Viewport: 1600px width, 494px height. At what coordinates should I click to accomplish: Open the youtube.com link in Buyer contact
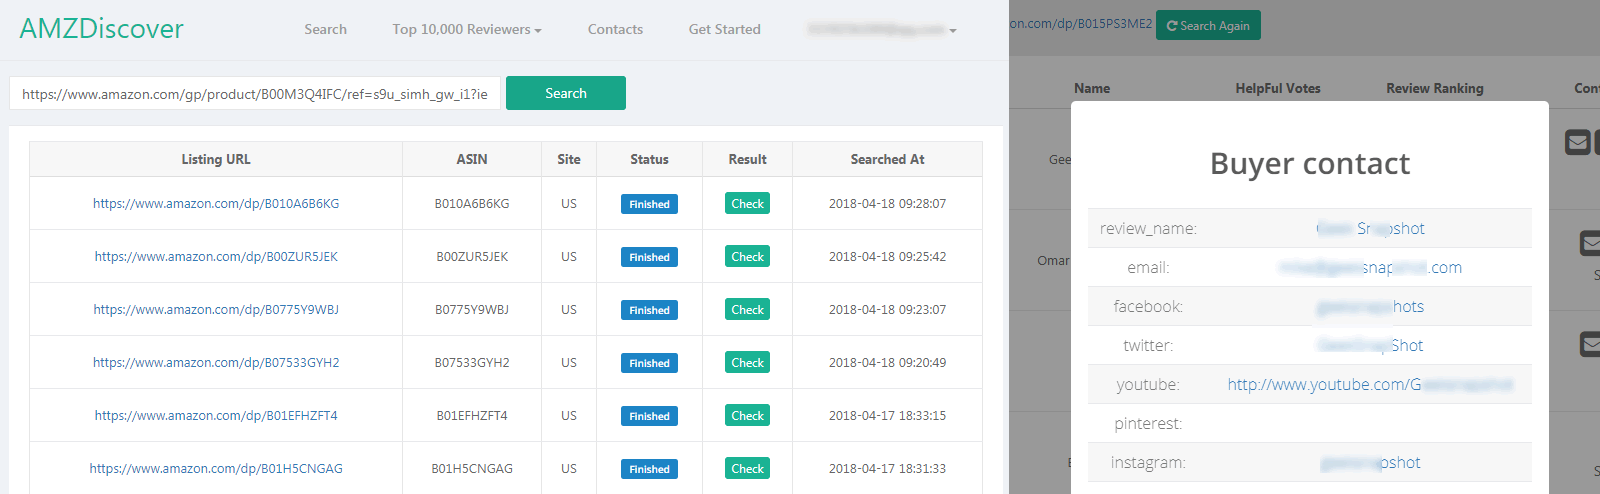click(1370, 384)
